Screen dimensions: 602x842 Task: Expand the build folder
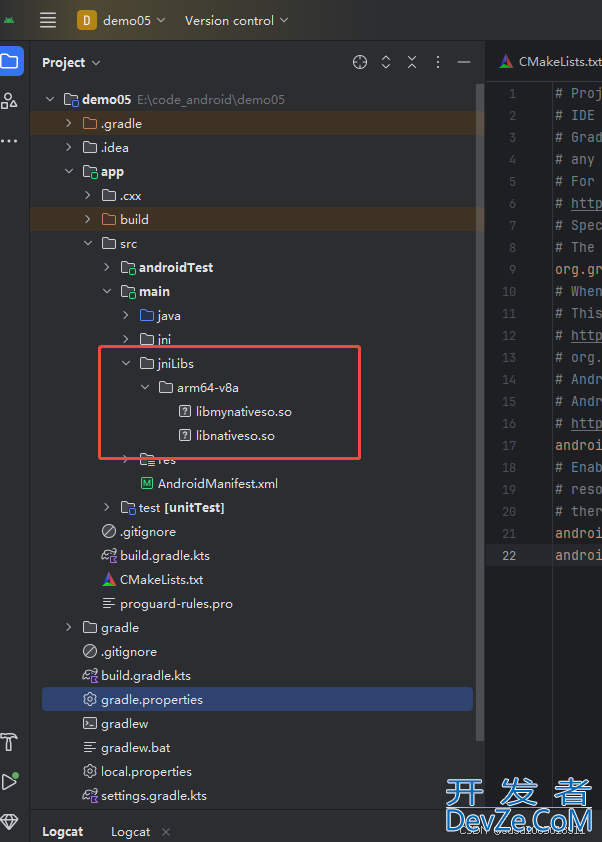click(x=88, y=219)
